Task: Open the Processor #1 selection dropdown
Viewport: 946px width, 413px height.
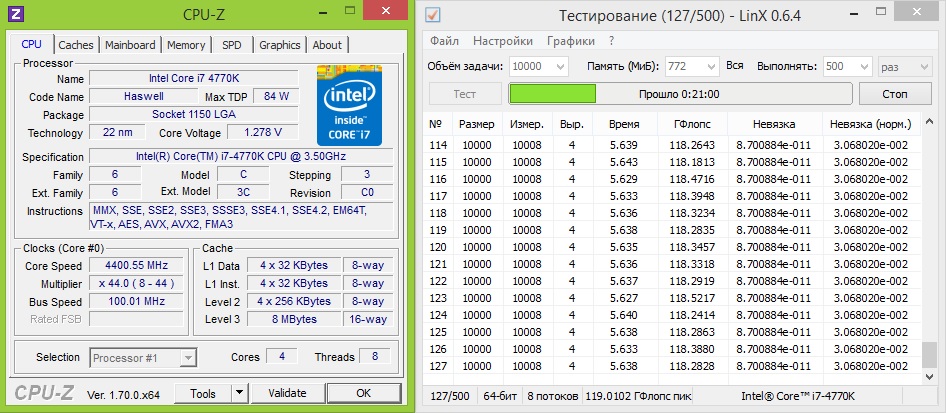Action: click(x=144, y=358)
